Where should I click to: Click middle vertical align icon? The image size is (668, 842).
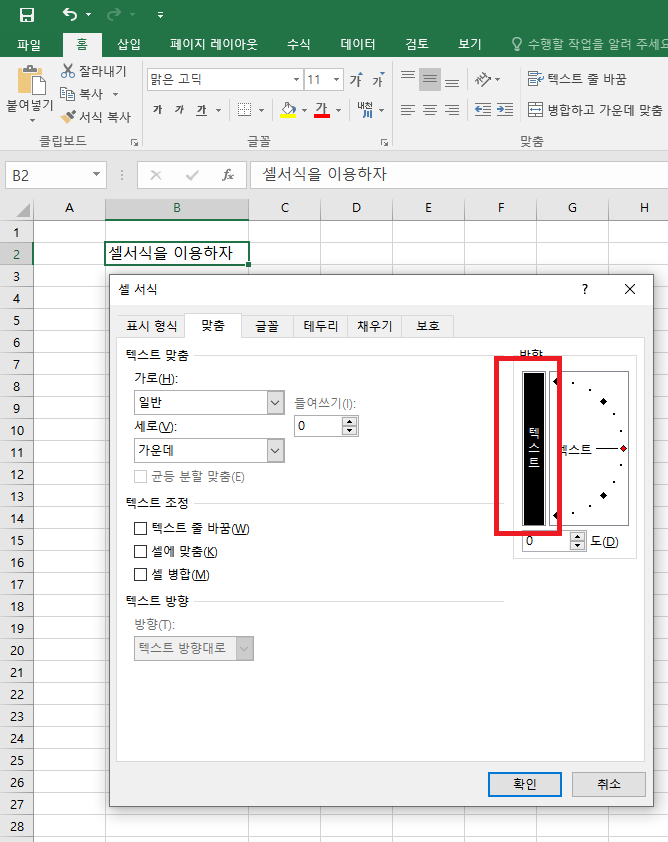430,79
